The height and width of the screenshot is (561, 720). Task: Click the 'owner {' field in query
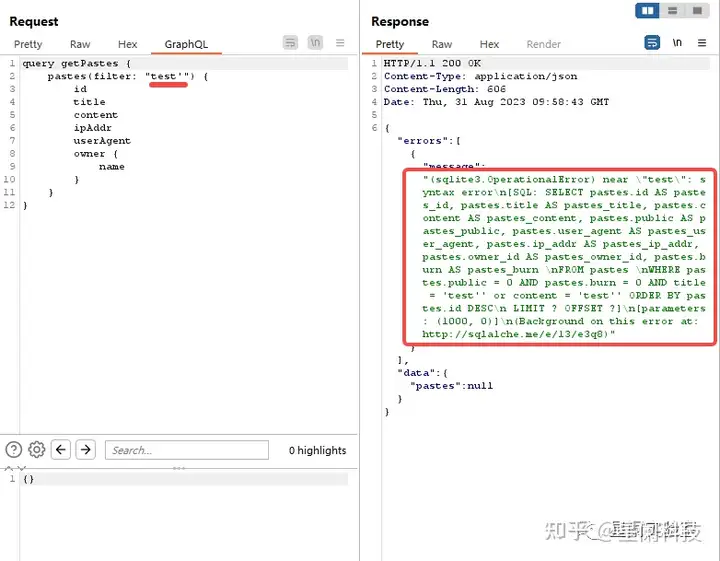96,153
